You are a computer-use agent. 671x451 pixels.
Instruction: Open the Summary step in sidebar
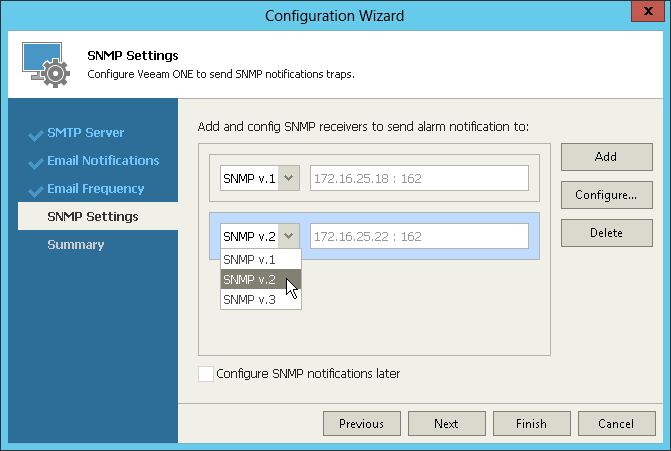click(76, 245)
